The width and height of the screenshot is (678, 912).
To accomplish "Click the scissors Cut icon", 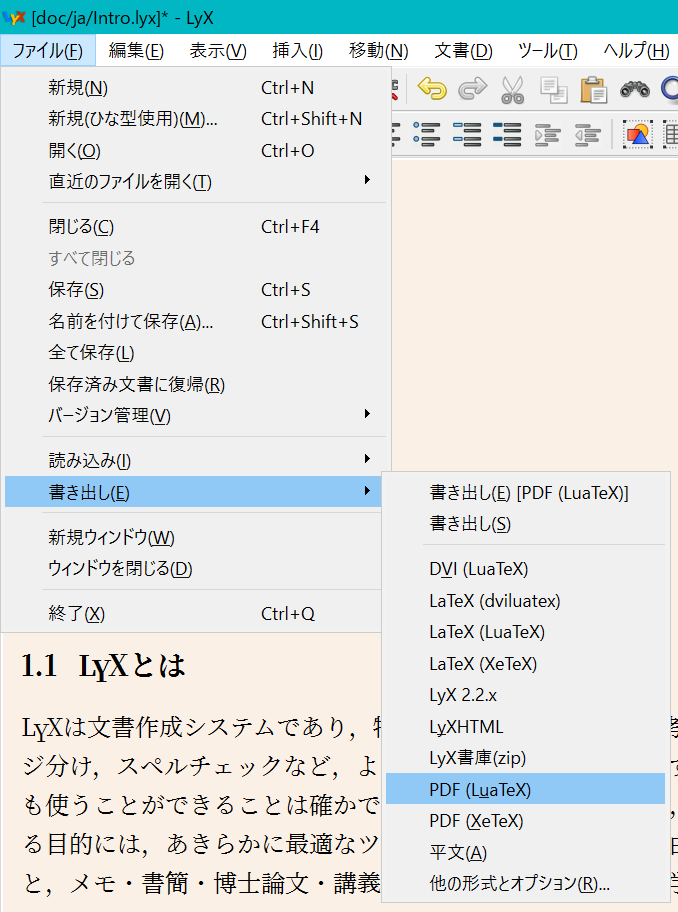I will [x=512, y=90].
